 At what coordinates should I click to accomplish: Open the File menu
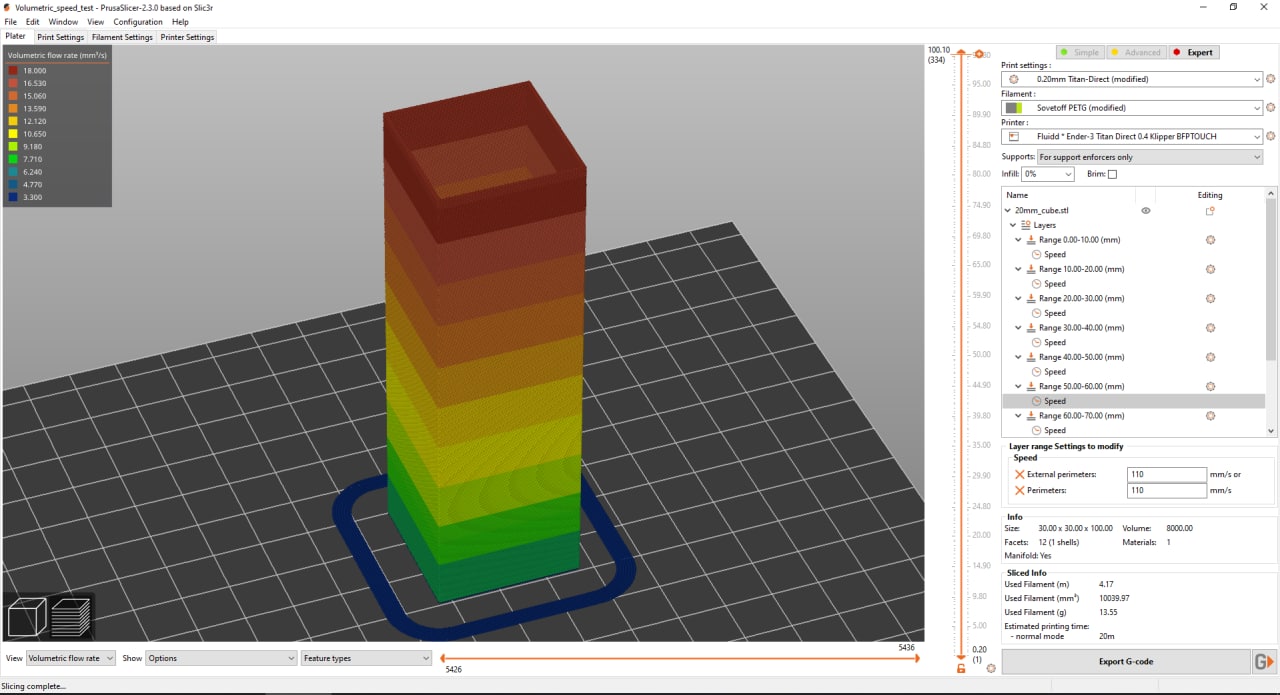[x=10, y=21]
